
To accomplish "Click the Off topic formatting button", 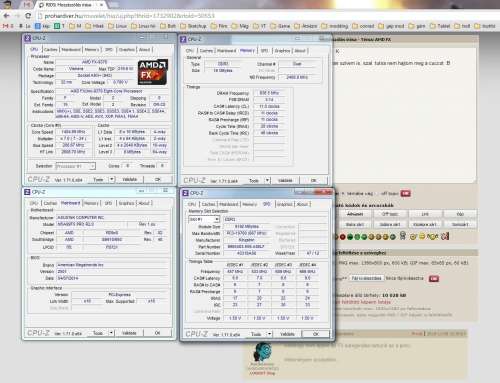I will click(x=390, y=214).
